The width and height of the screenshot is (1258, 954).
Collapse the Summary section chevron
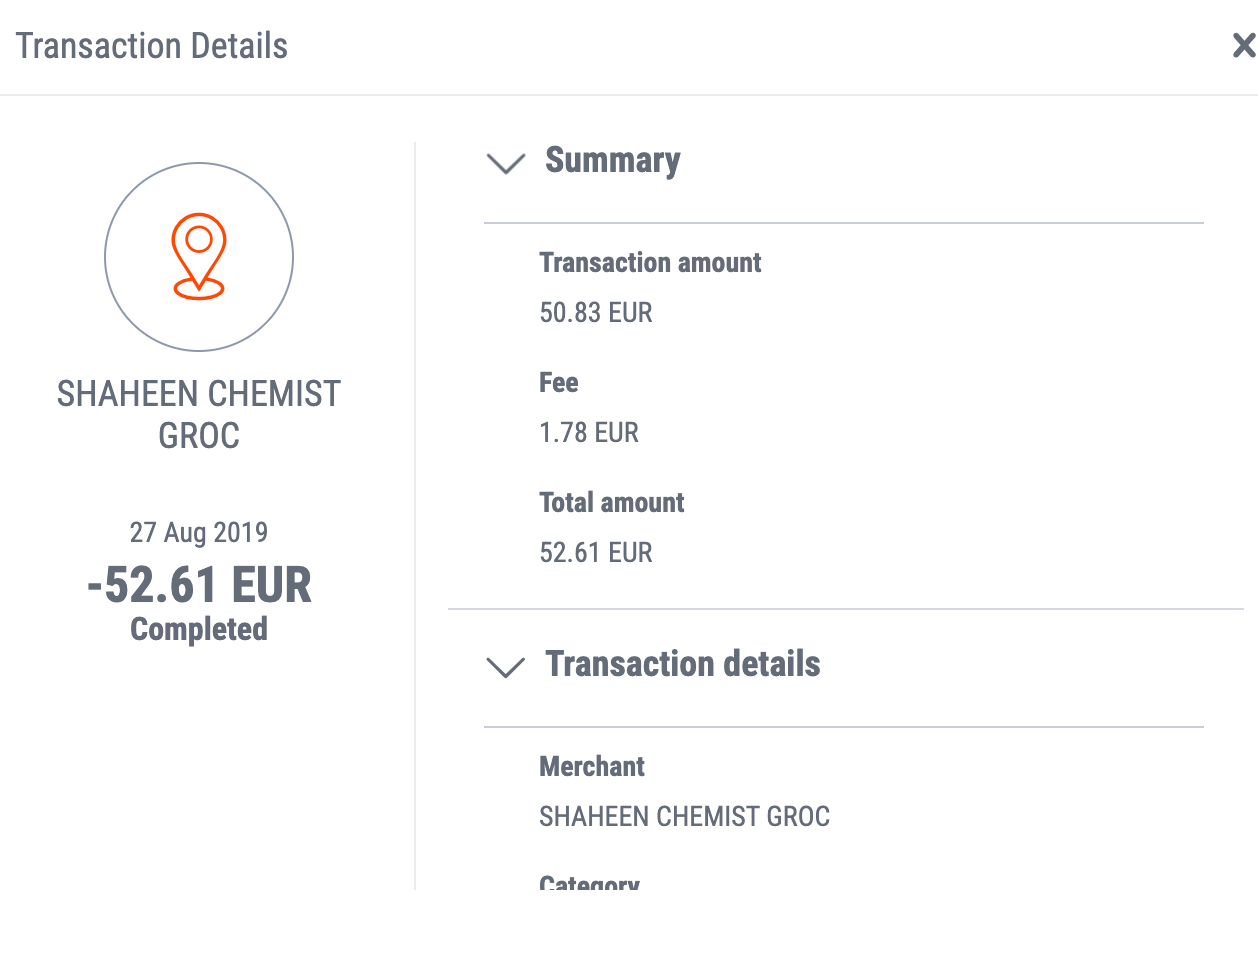click(505, 163)
